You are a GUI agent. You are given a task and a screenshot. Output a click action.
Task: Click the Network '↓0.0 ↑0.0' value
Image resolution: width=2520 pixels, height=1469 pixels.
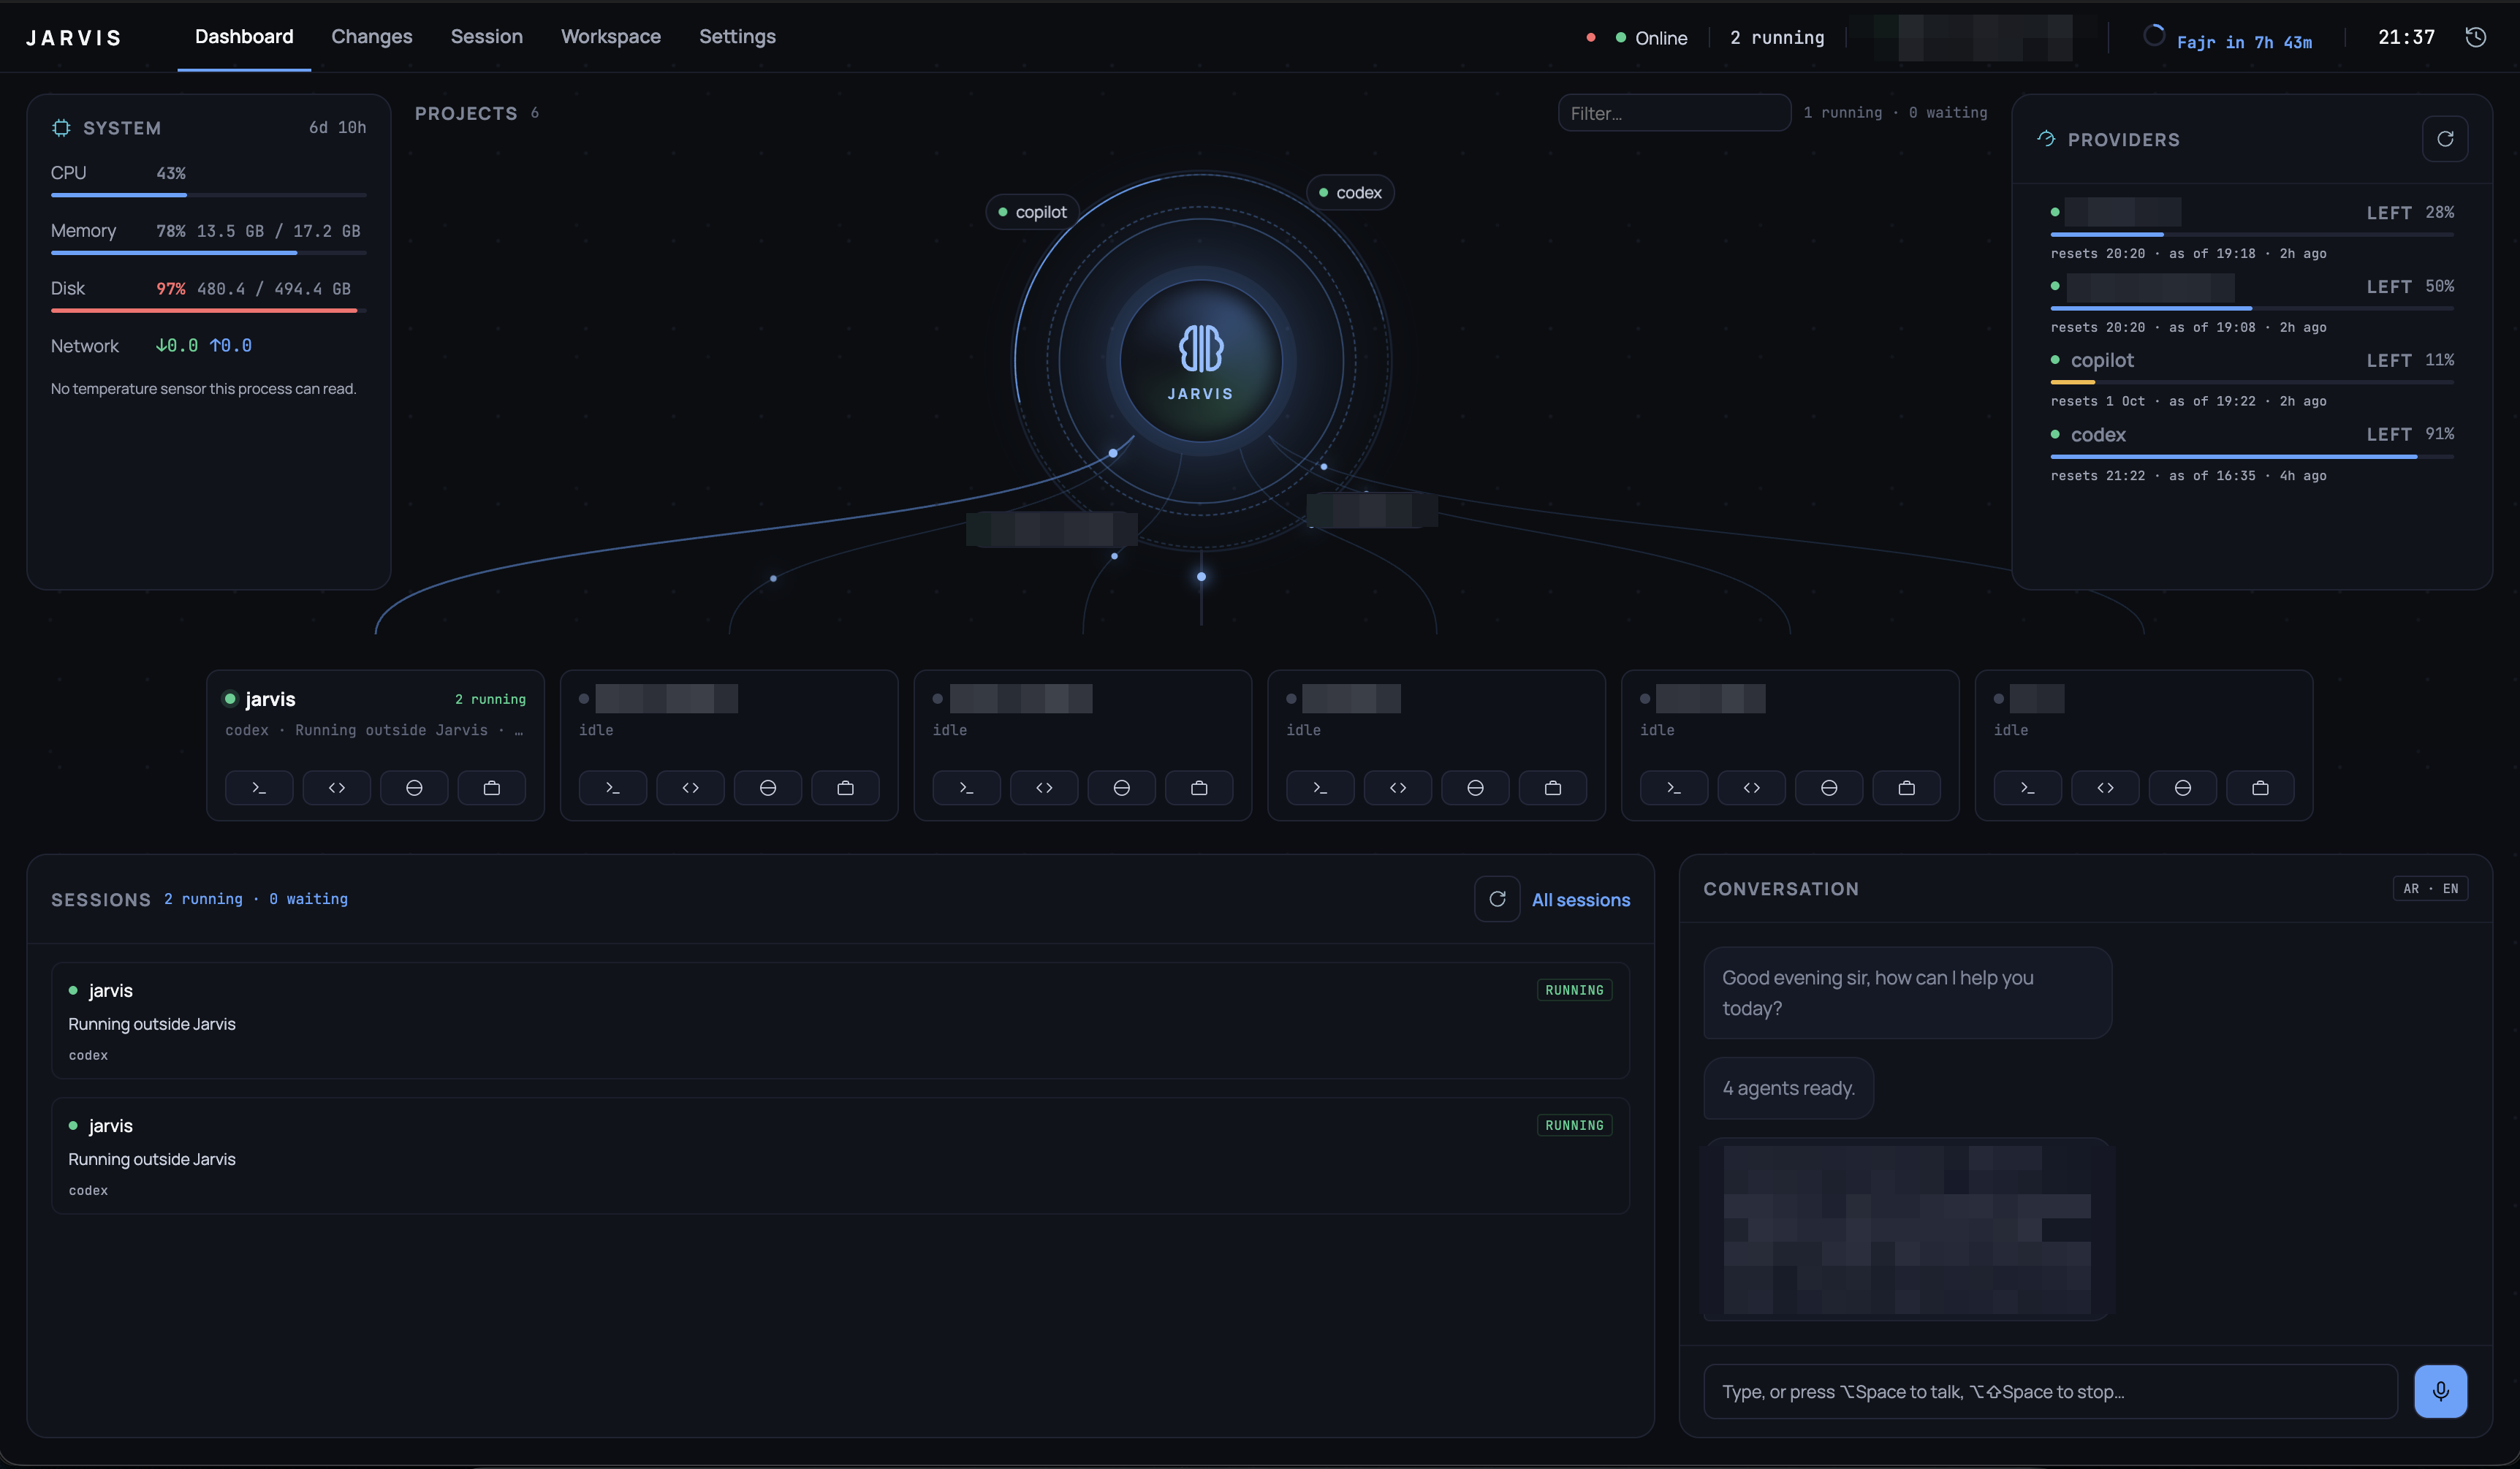click(203, 346)
